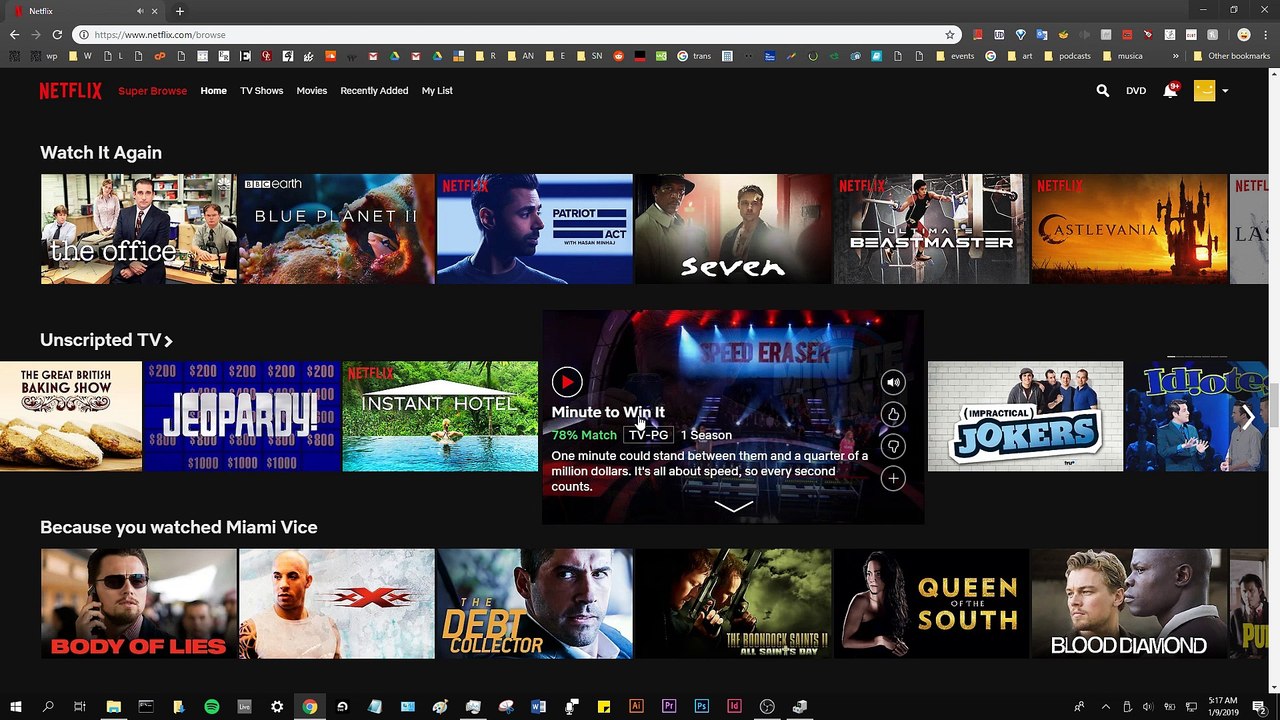This screenshot has width=1280, height=720.
Task: Open The Debt Collector thumbnail
Action: 534,604
